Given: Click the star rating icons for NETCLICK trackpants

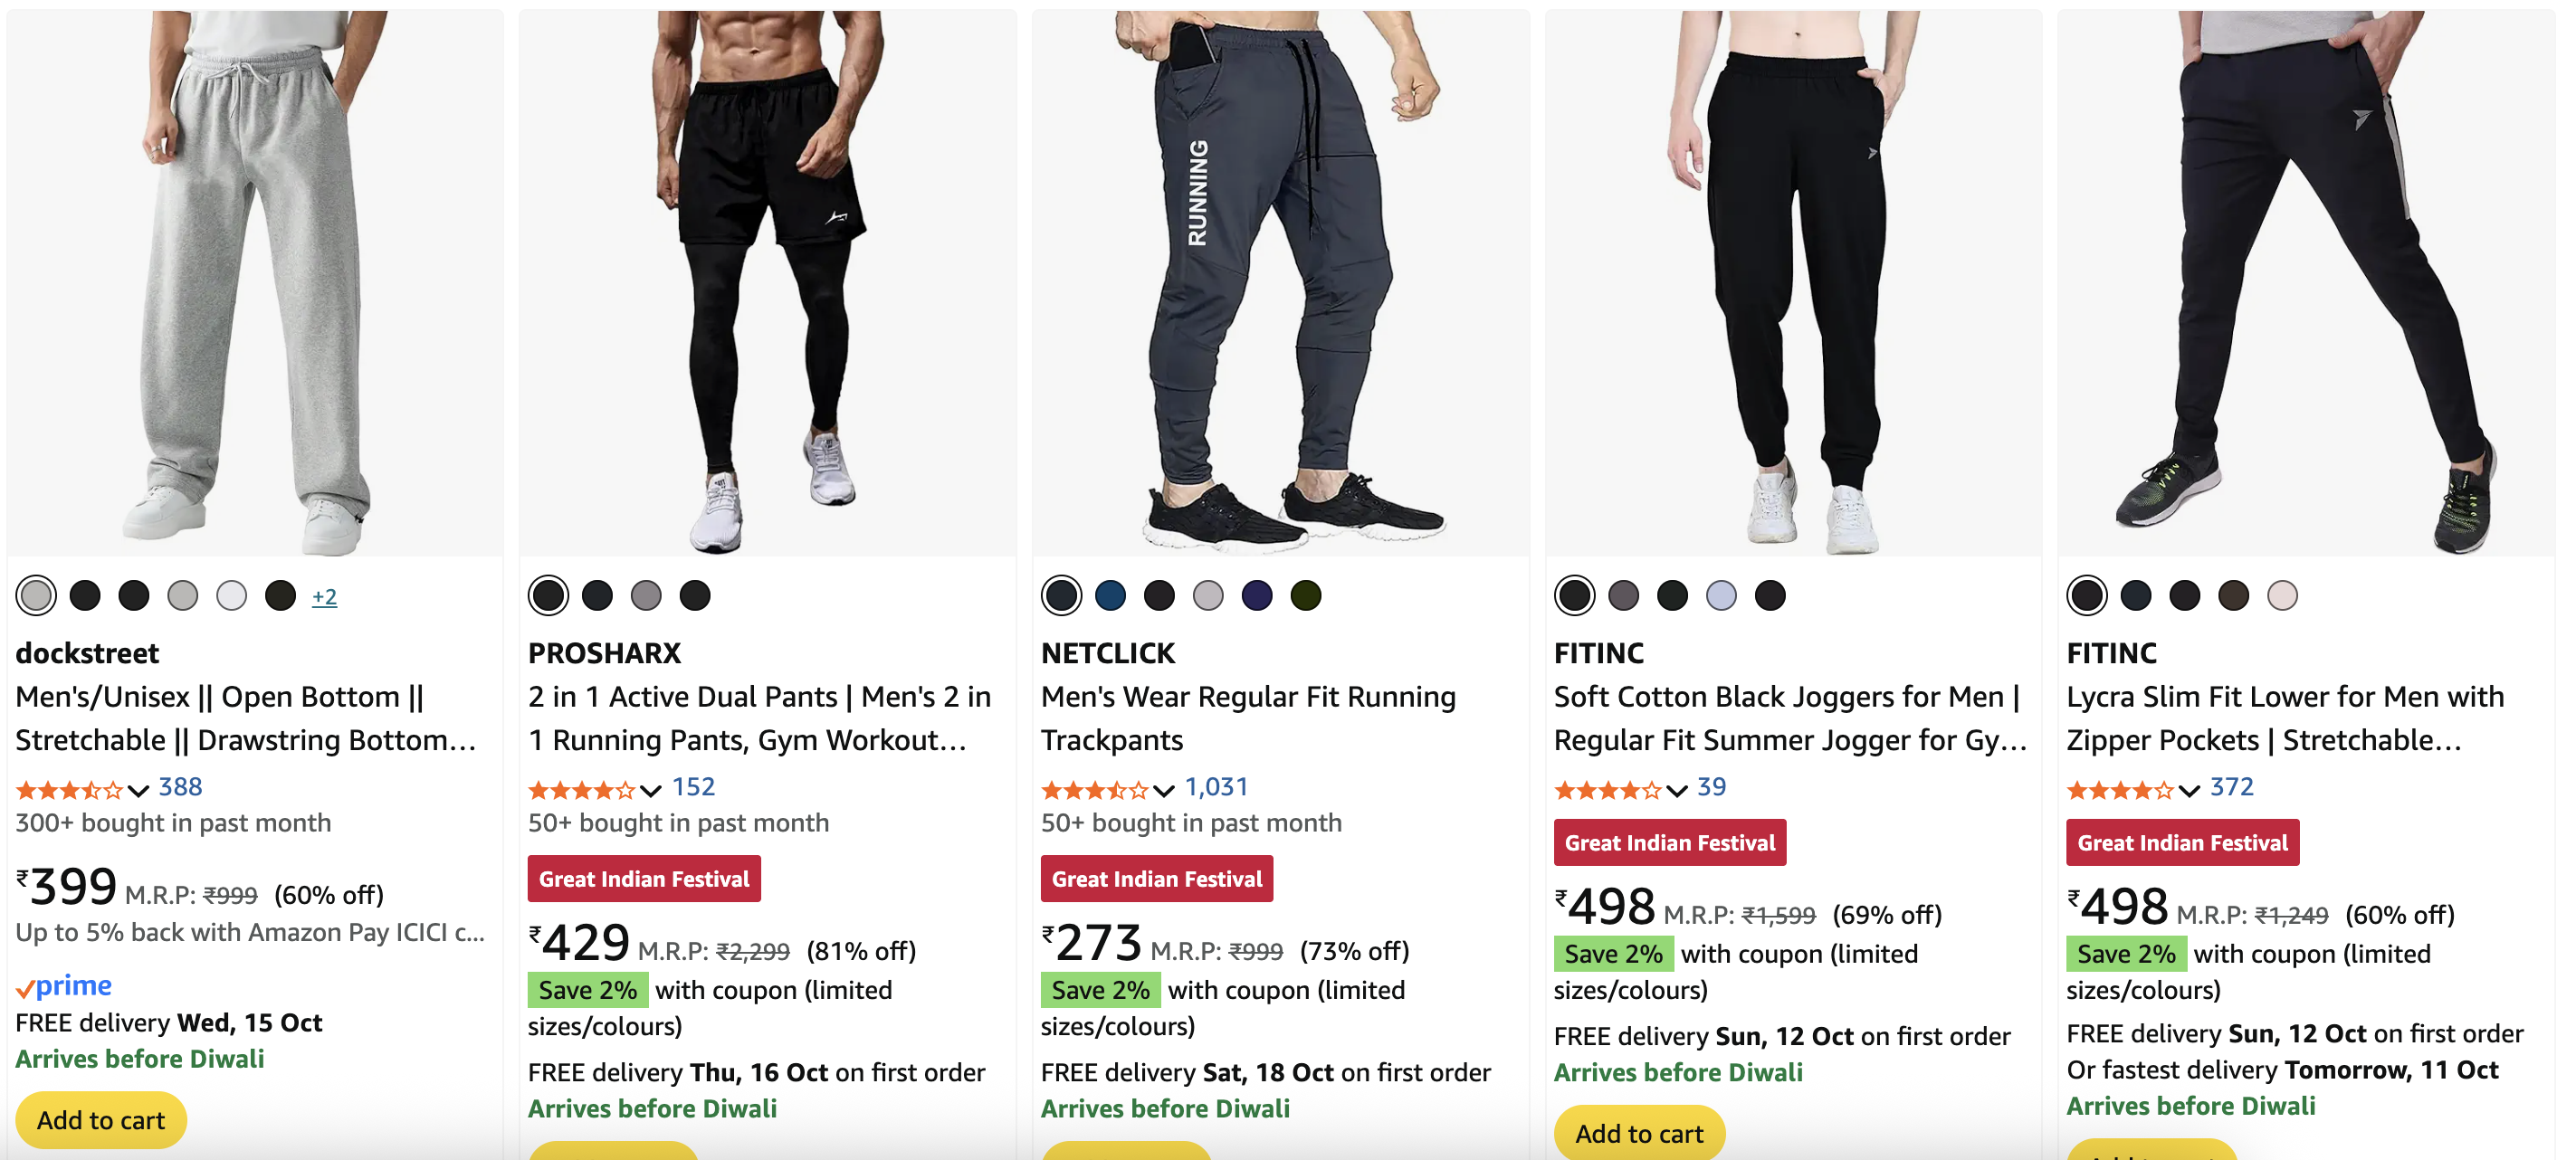Looking at the screenshot, I should [1094, 790].
